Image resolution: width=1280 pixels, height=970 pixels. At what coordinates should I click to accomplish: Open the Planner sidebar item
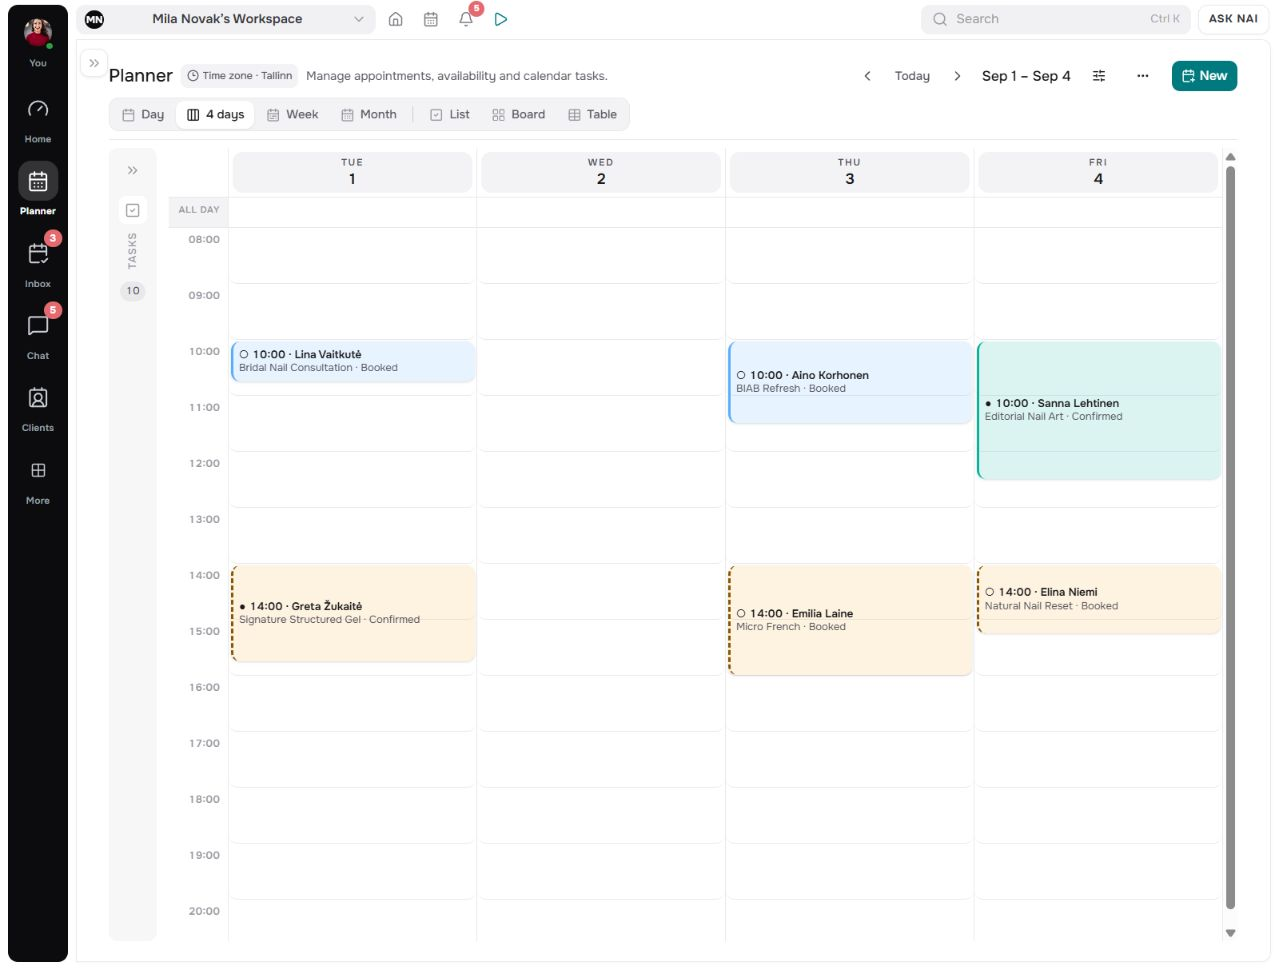38,190
